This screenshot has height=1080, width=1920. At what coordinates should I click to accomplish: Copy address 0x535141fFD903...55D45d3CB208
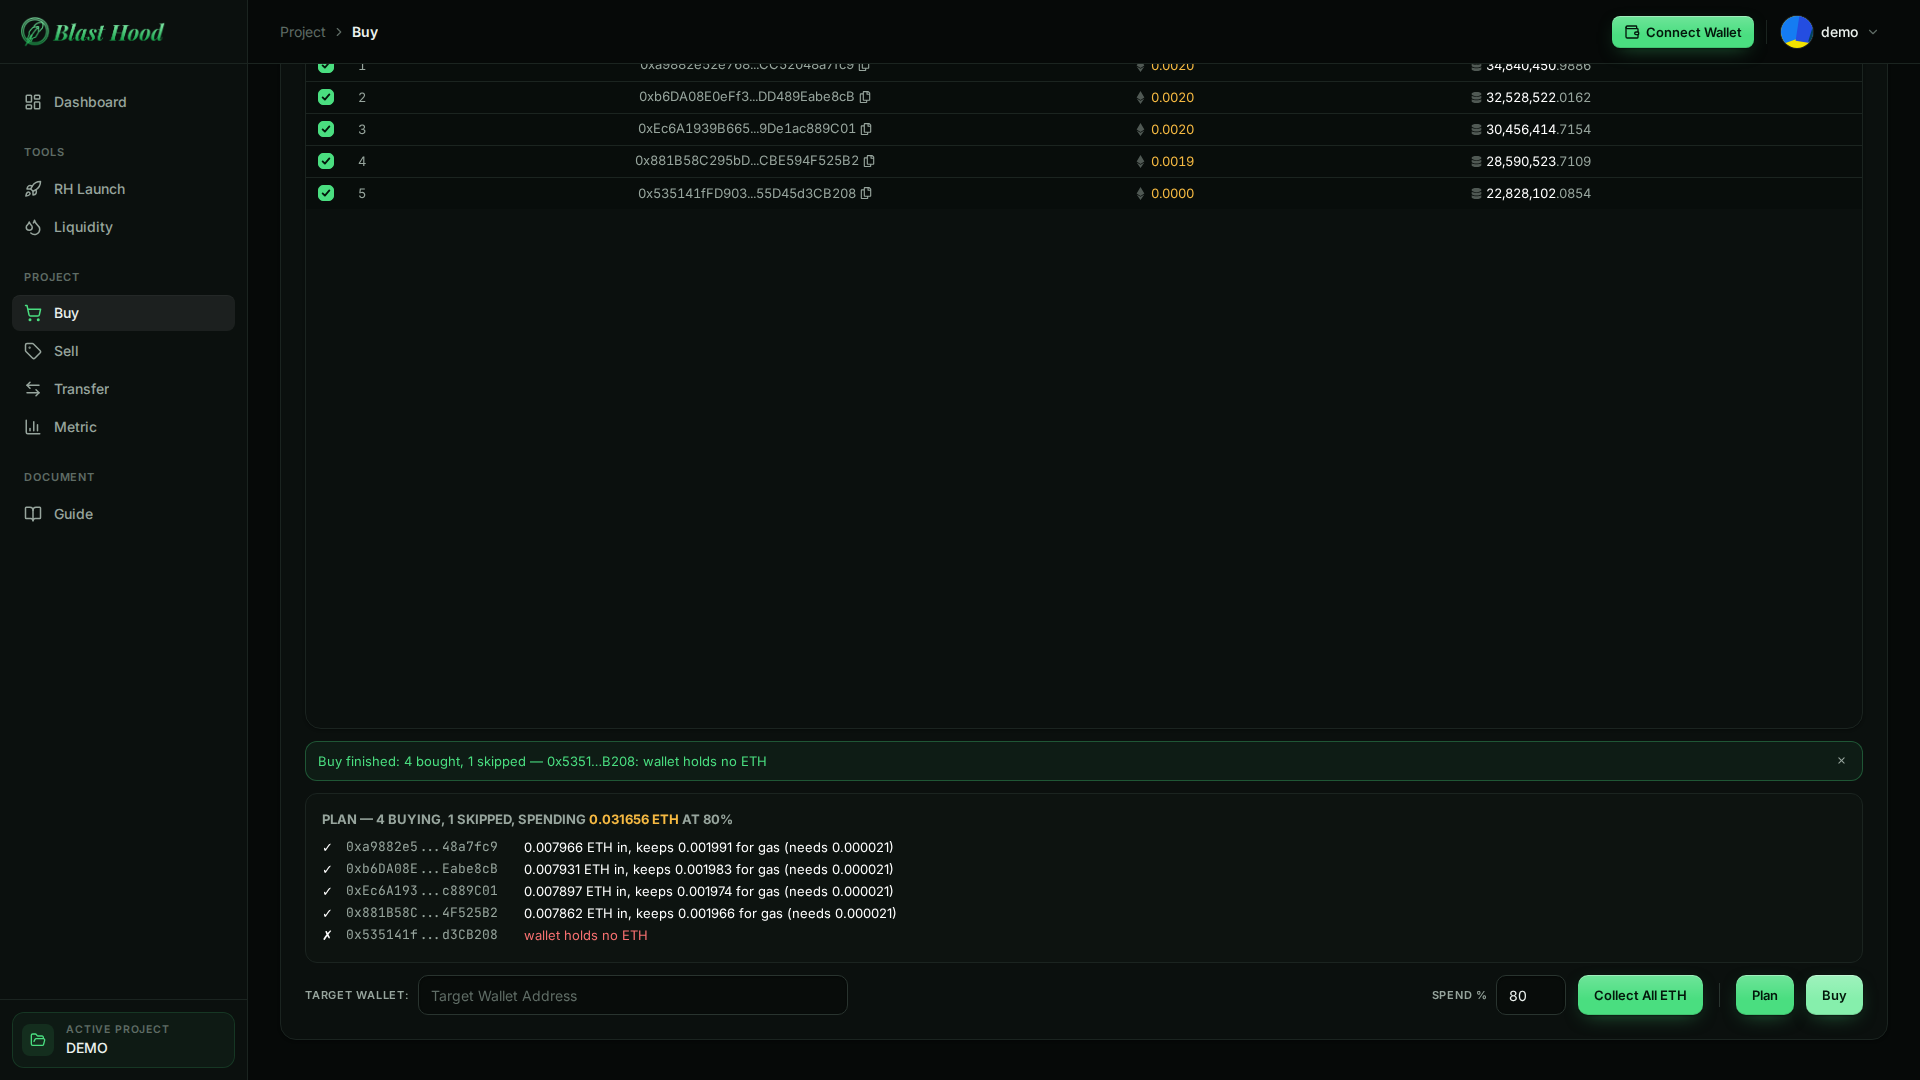[866, 193]
